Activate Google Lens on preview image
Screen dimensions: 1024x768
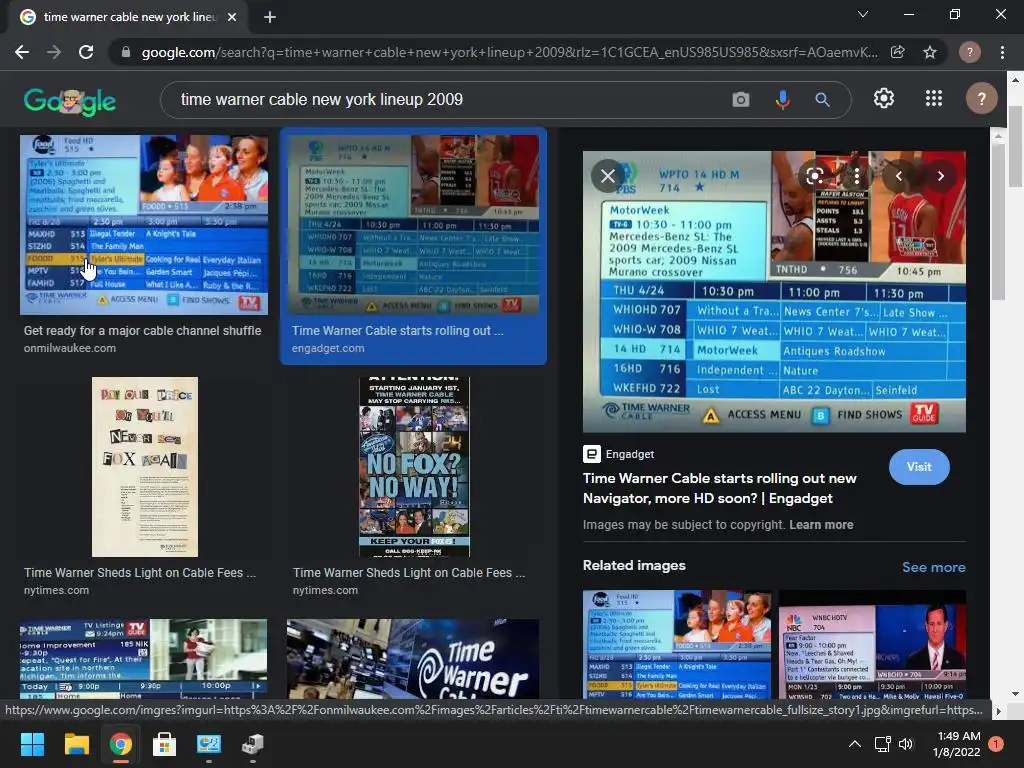coord(814,176)
